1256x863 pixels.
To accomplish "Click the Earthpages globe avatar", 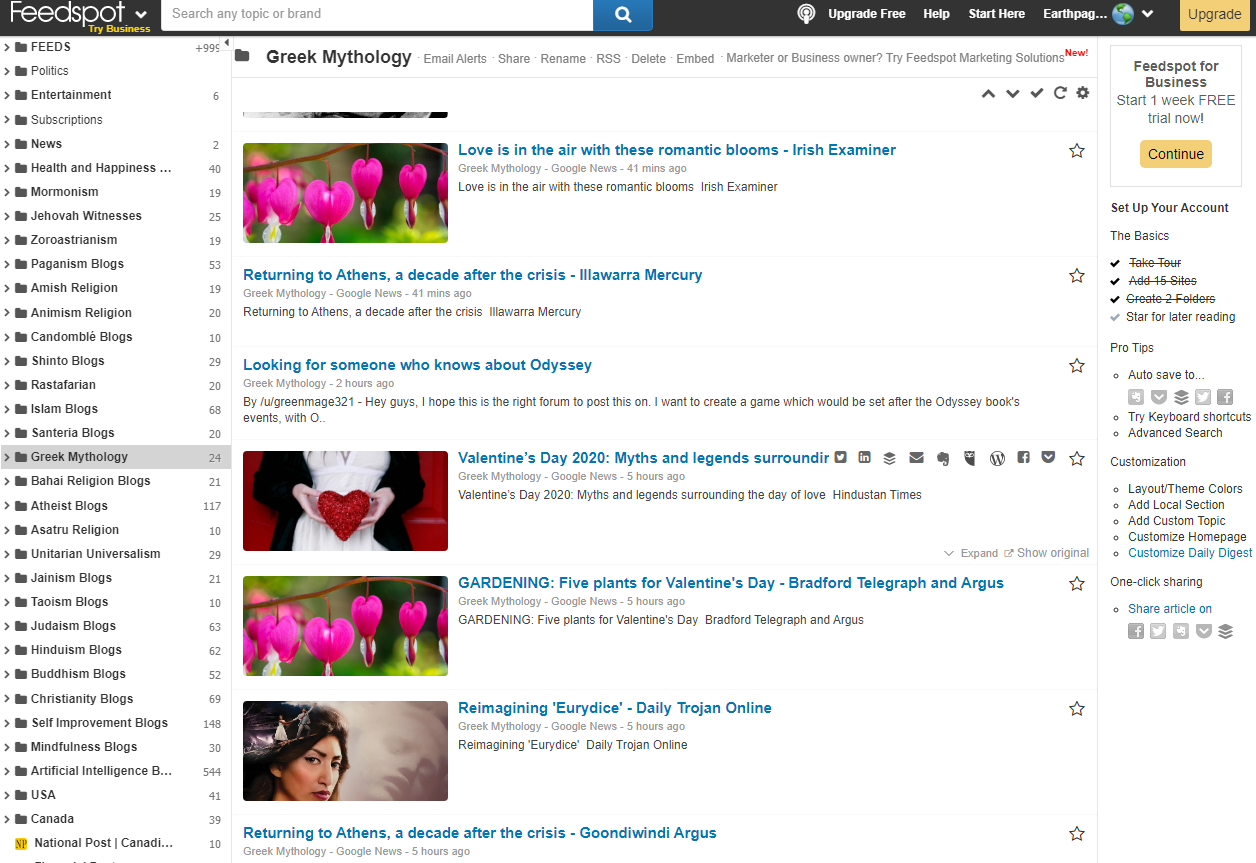I will tap(1123, 14).
